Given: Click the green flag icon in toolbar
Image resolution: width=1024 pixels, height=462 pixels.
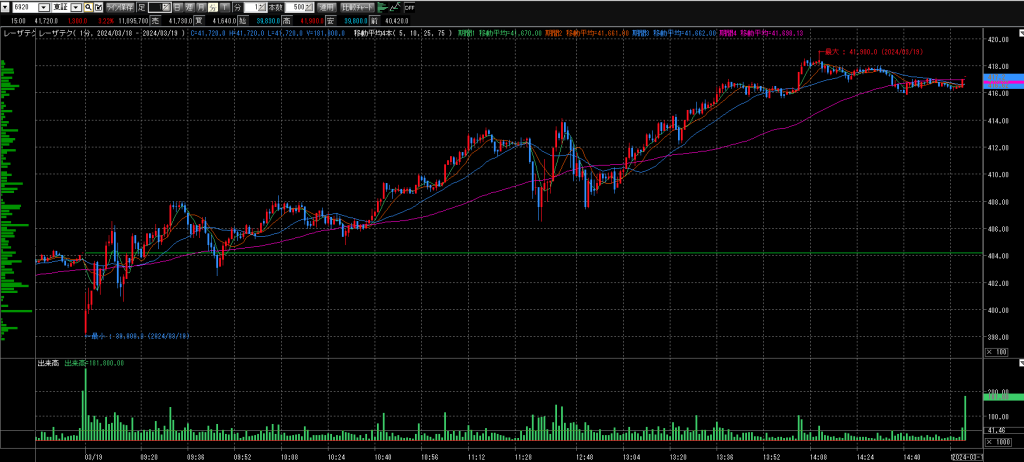Looking at the screenshot, I should (381, 7).
